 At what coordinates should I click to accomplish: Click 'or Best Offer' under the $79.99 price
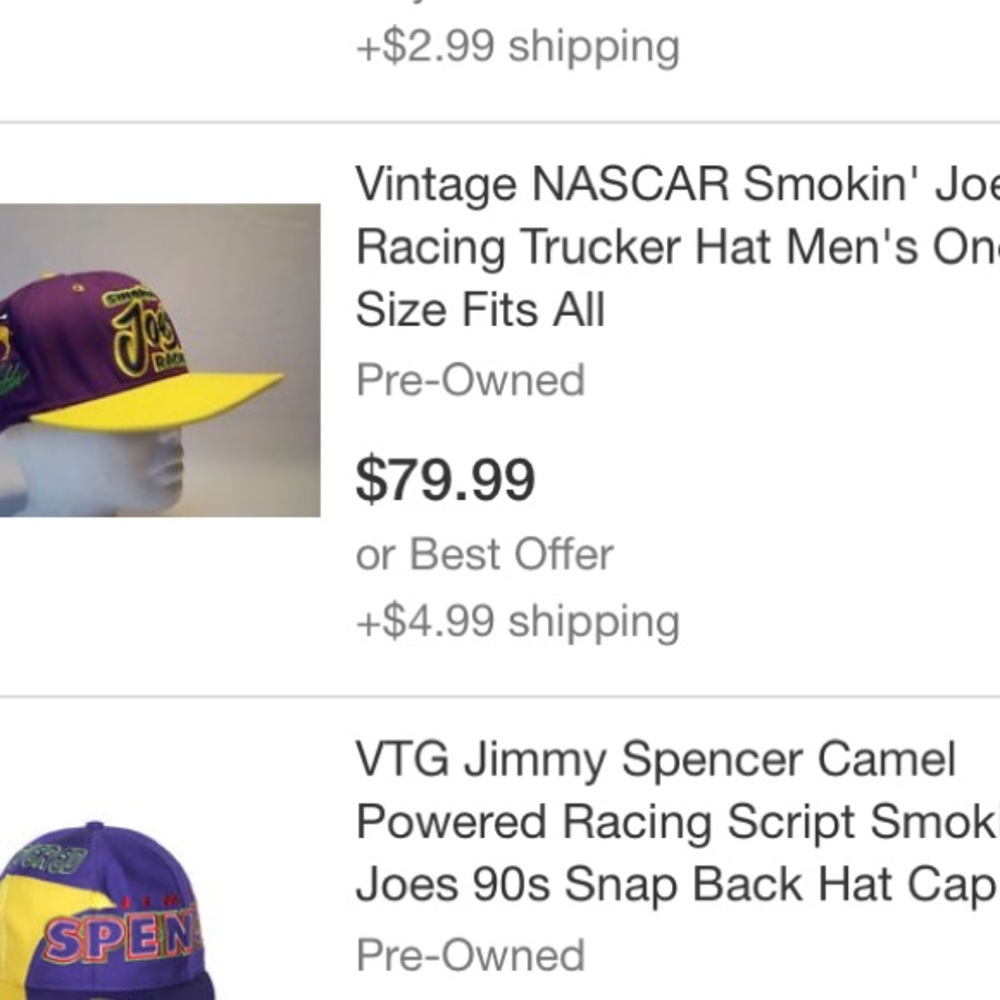pos(484,554)
